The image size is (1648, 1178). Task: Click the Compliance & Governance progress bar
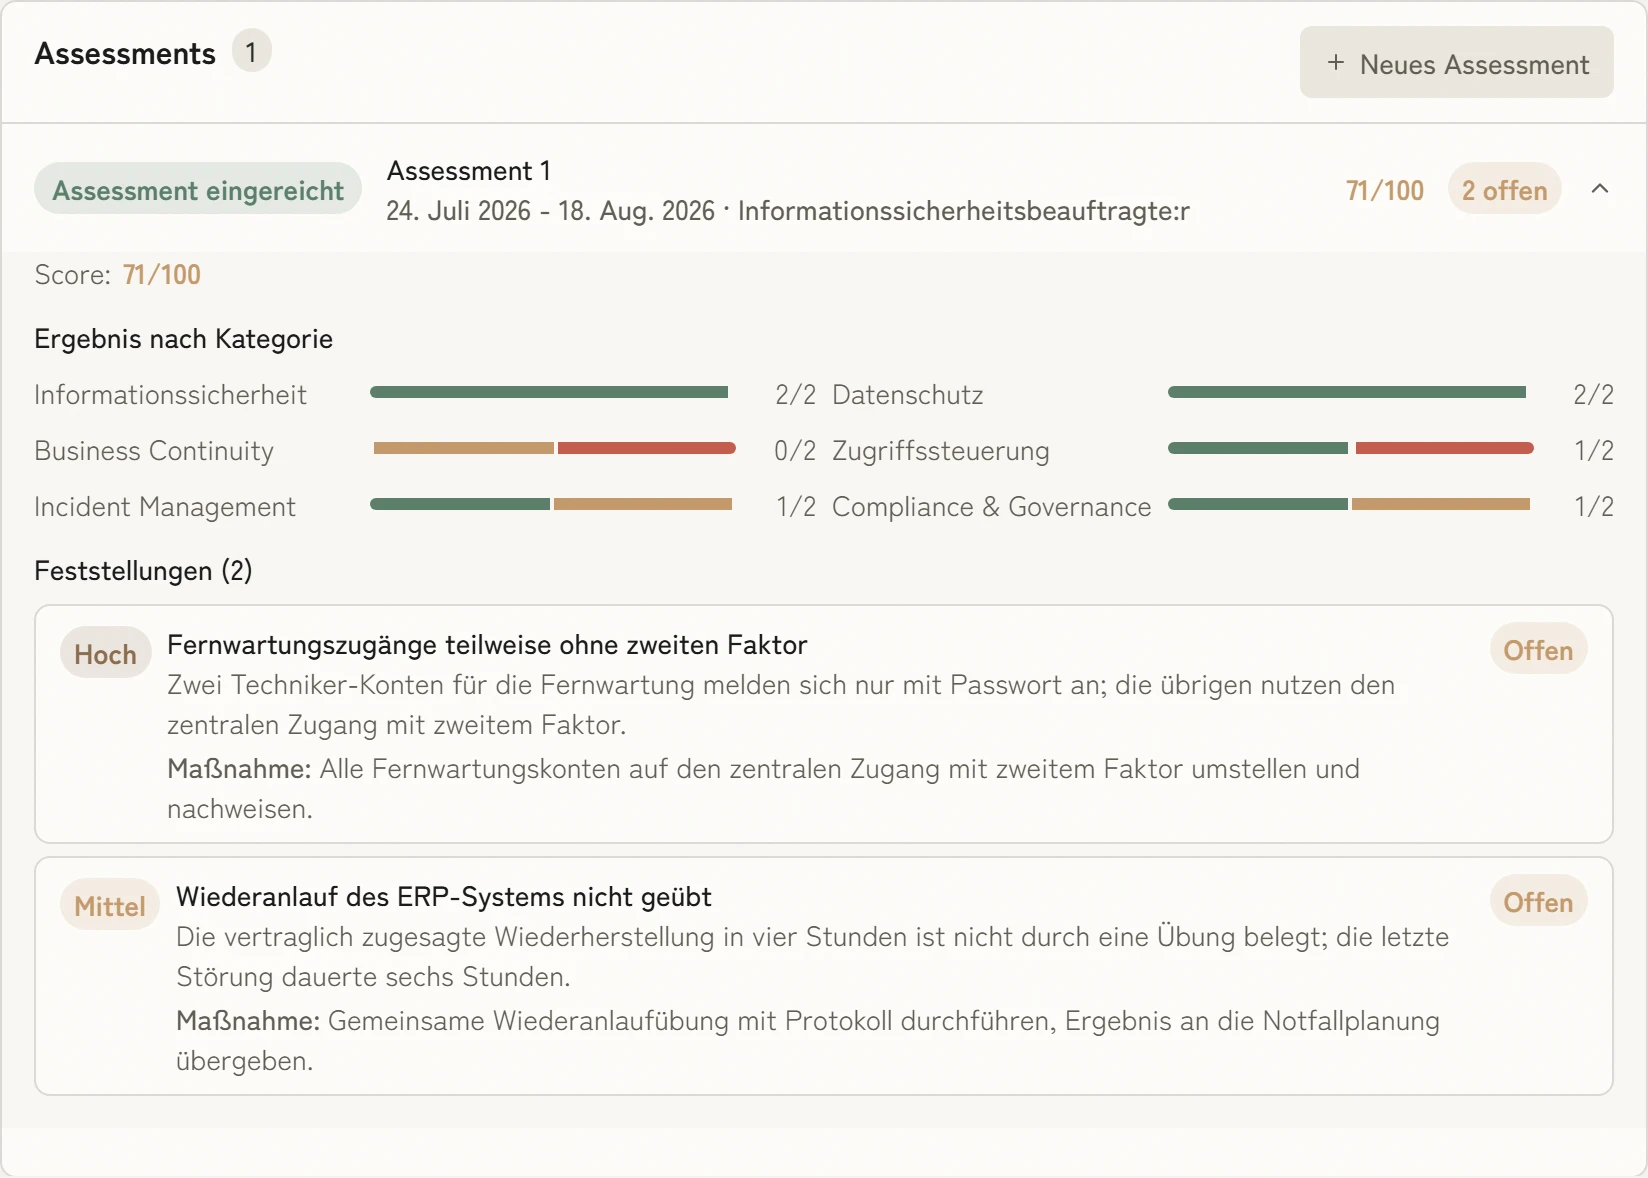click(1349, 505)
